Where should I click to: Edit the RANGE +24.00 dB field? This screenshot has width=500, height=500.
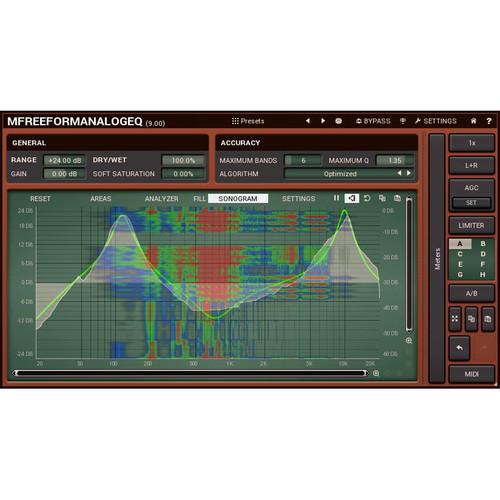(x=65, y=160)
